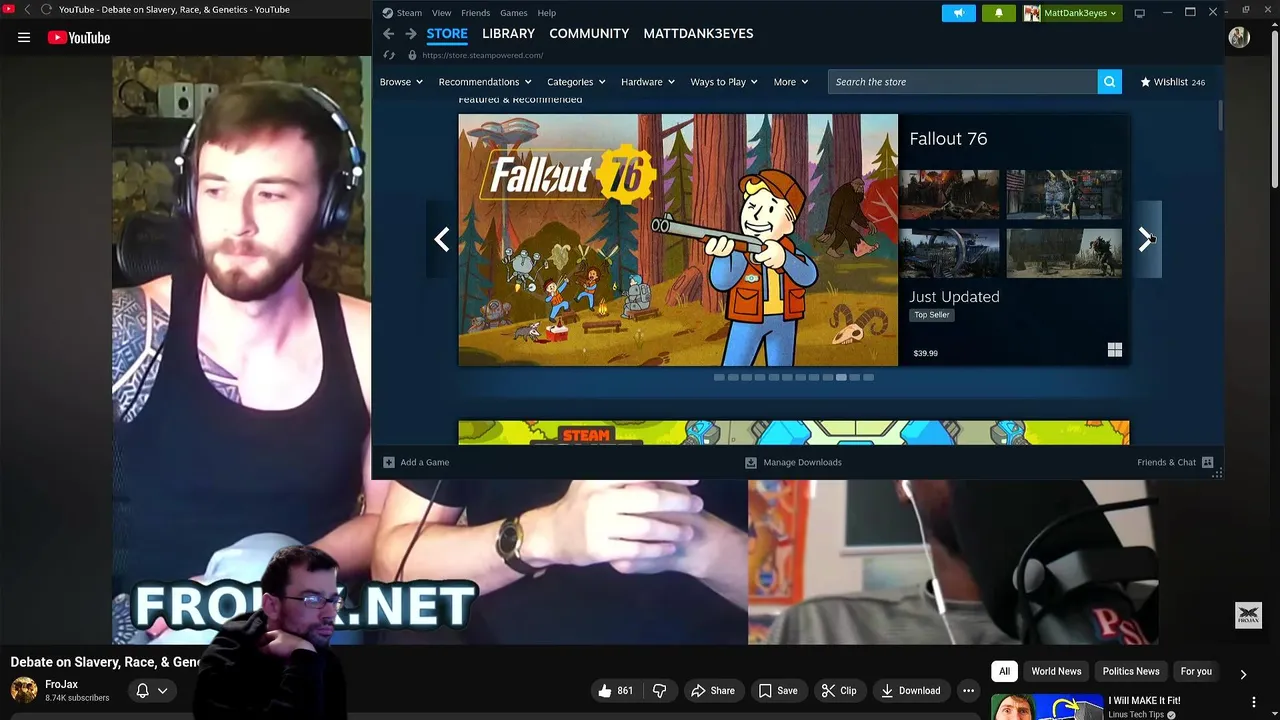Select the STORE tab

[x=447, y=34]
